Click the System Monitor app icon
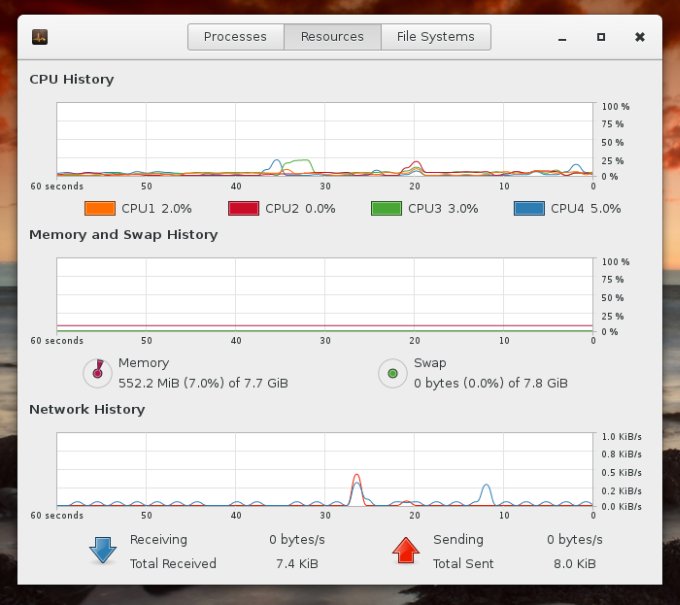This screenshot has width=680, height=605. [39, 37]
